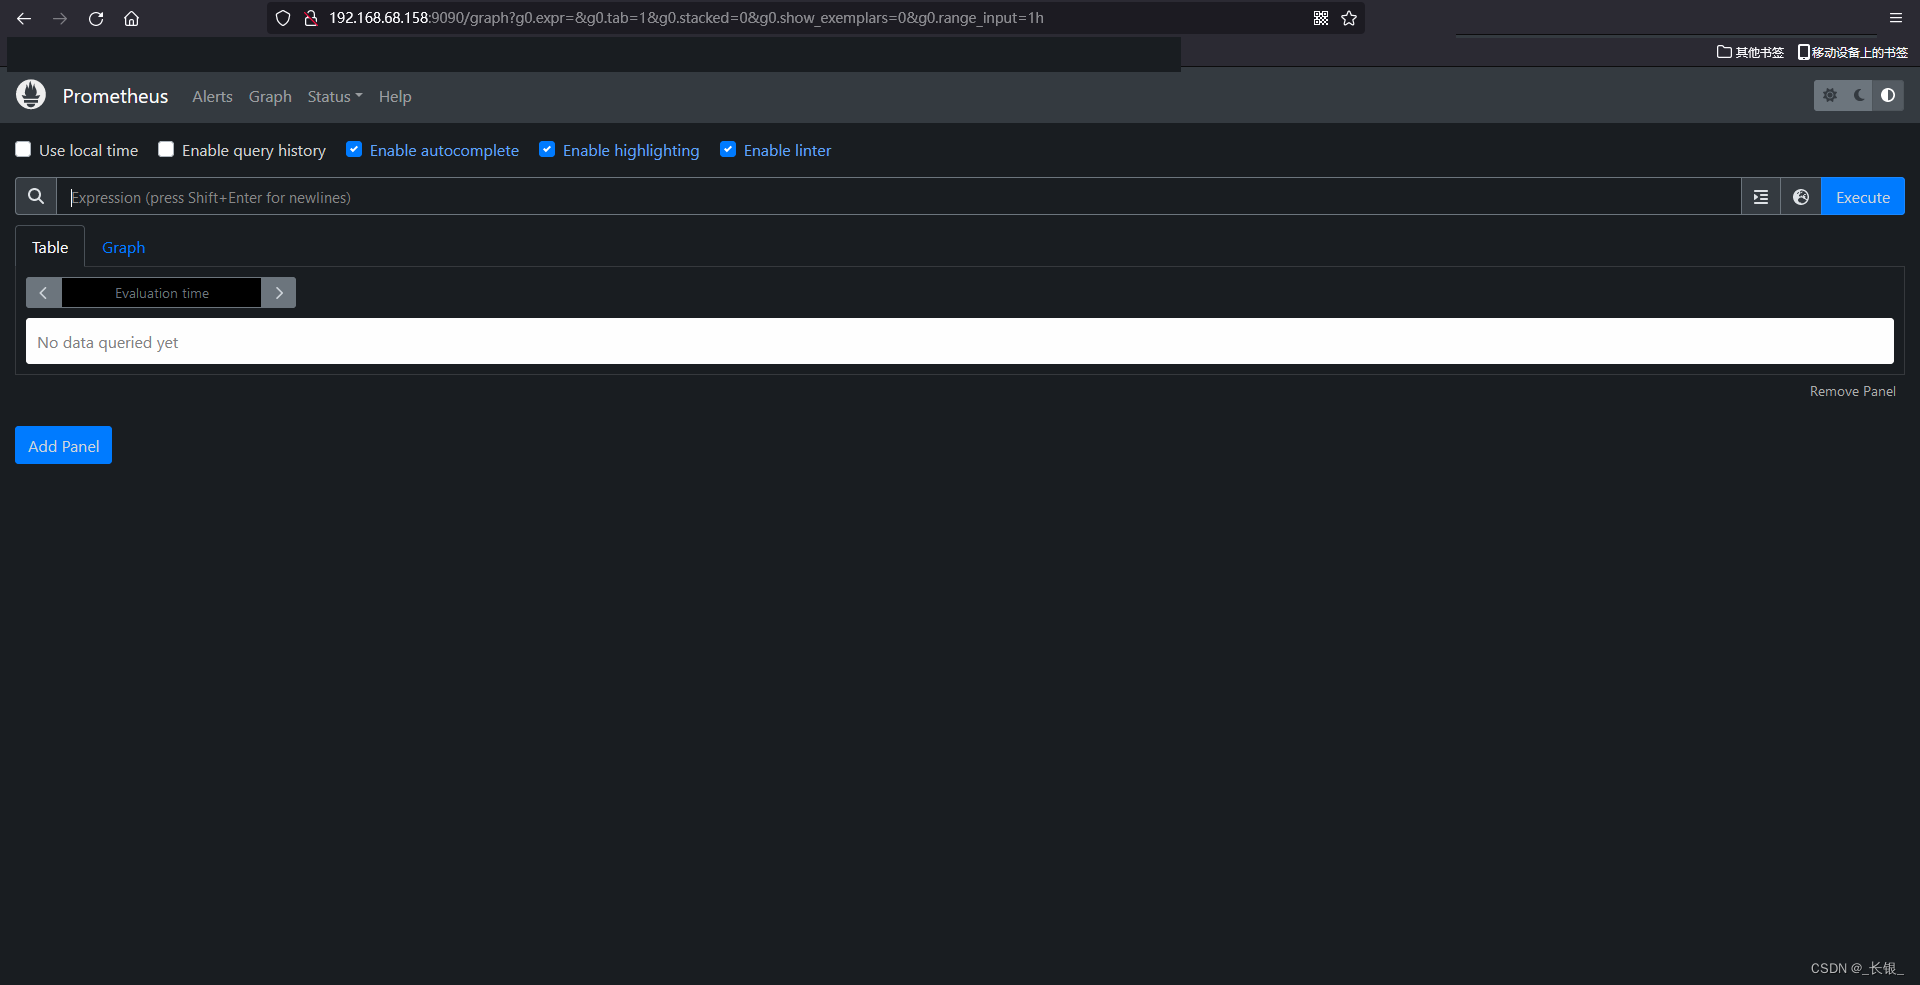Viewport: 1920px width, 985px height.
Task: Open the Help page
Action: (x=395, y=96)
